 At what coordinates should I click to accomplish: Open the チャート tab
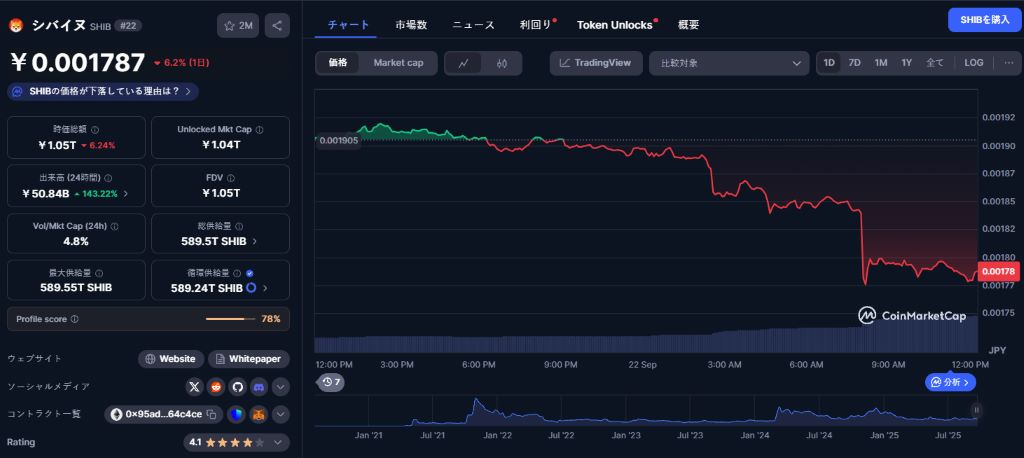pyautogui.click(x=349, y=25)
